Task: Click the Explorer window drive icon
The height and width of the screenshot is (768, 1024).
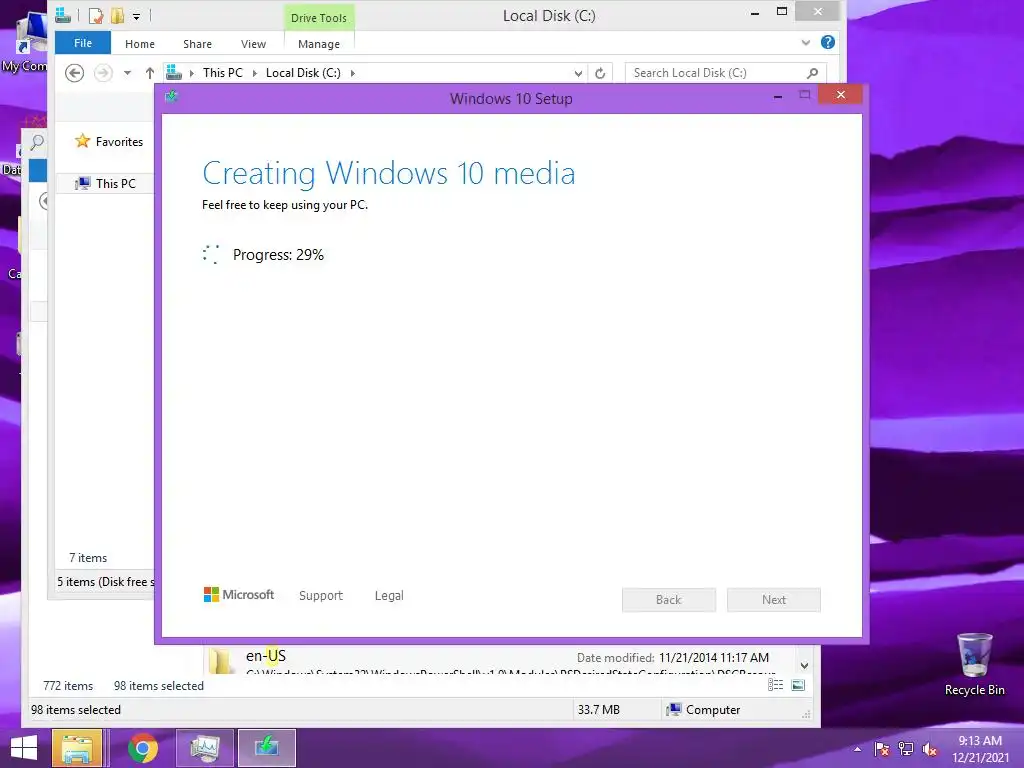Action: [63, 15]
